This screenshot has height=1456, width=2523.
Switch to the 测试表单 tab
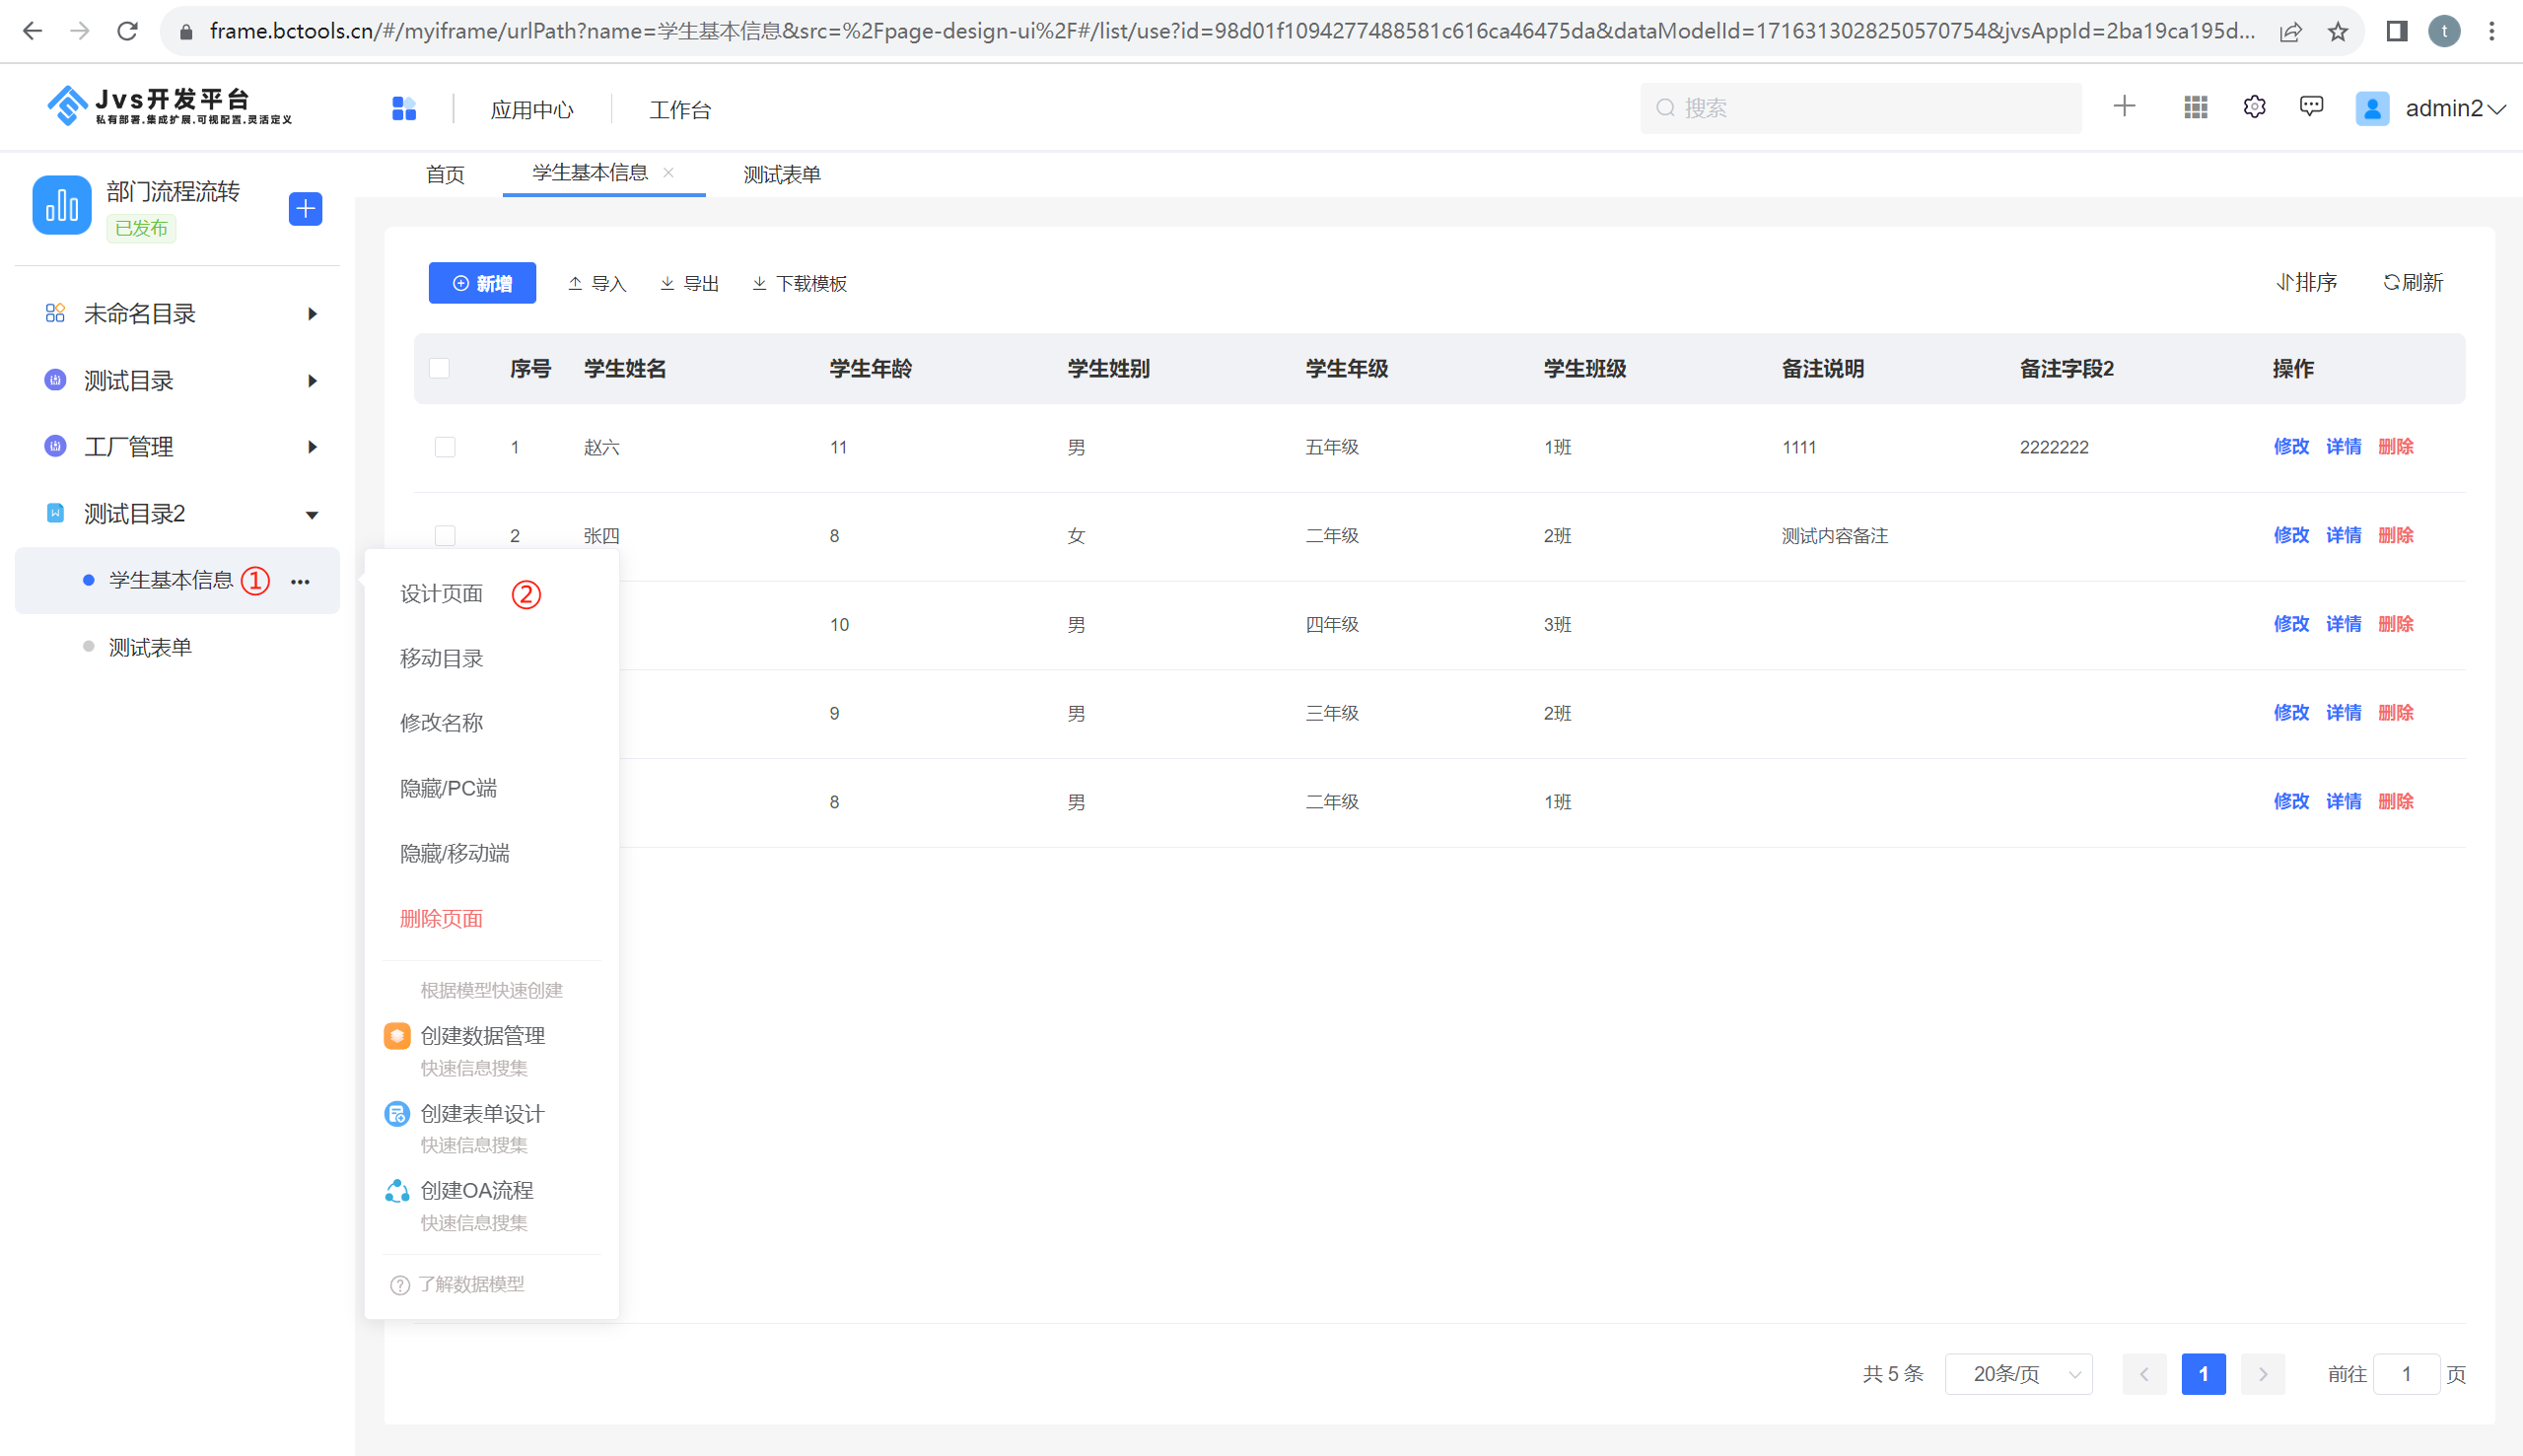pyautogui.click(x=781, y=175)
